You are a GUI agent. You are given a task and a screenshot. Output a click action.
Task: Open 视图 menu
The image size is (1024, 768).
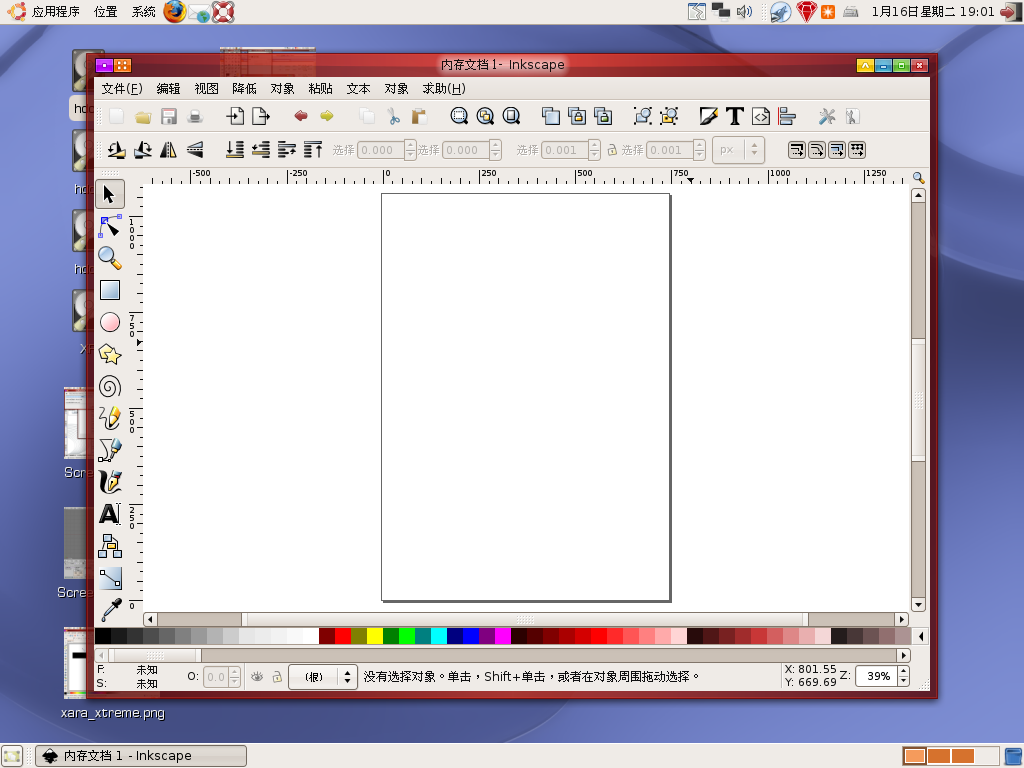[x=206, y=88]
